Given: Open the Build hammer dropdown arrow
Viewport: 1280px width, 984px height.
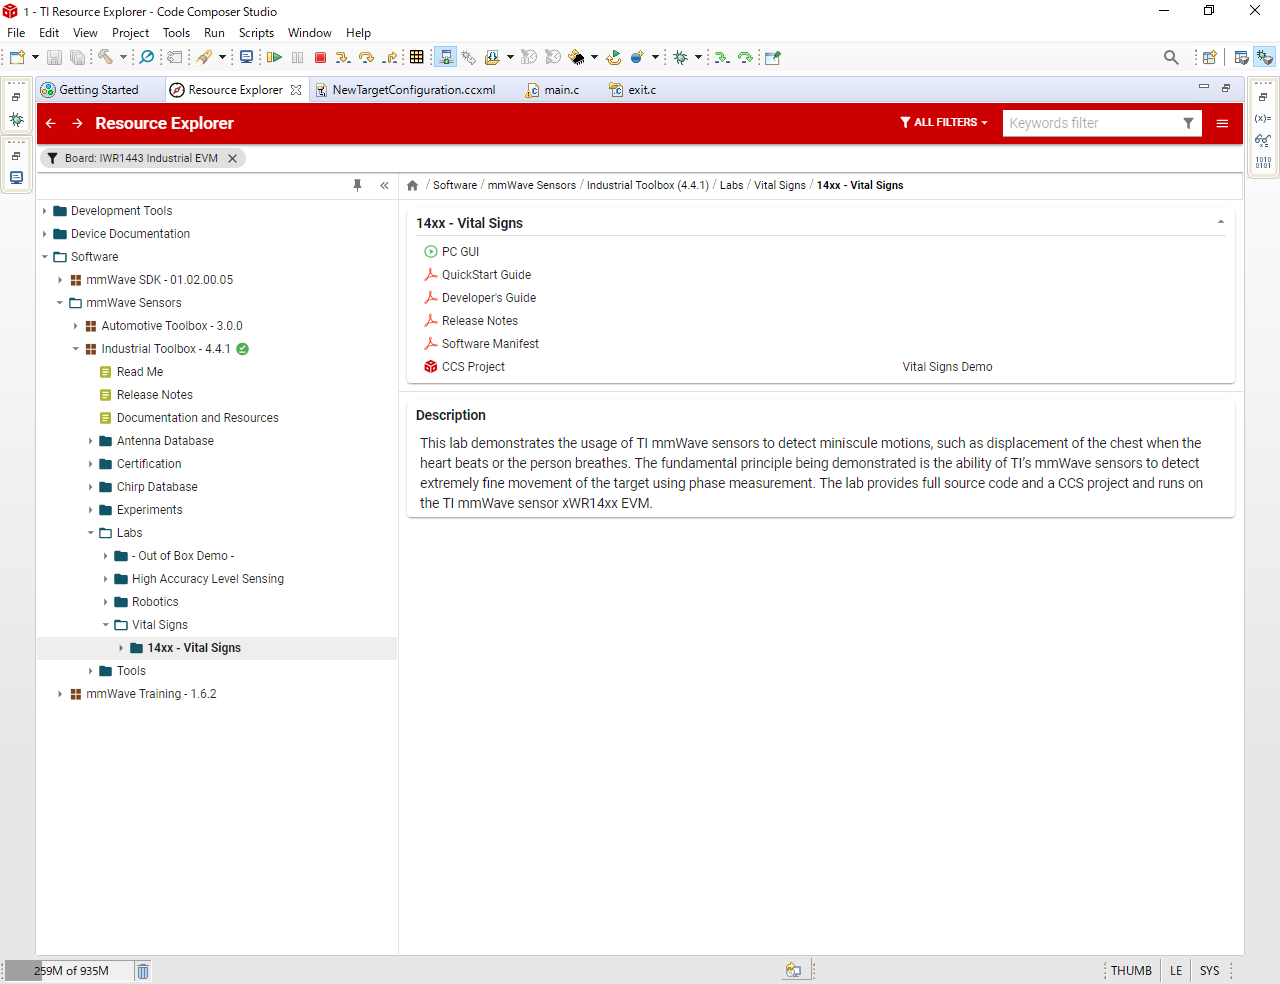Looking at the screenshot, I should coord(124,57).
